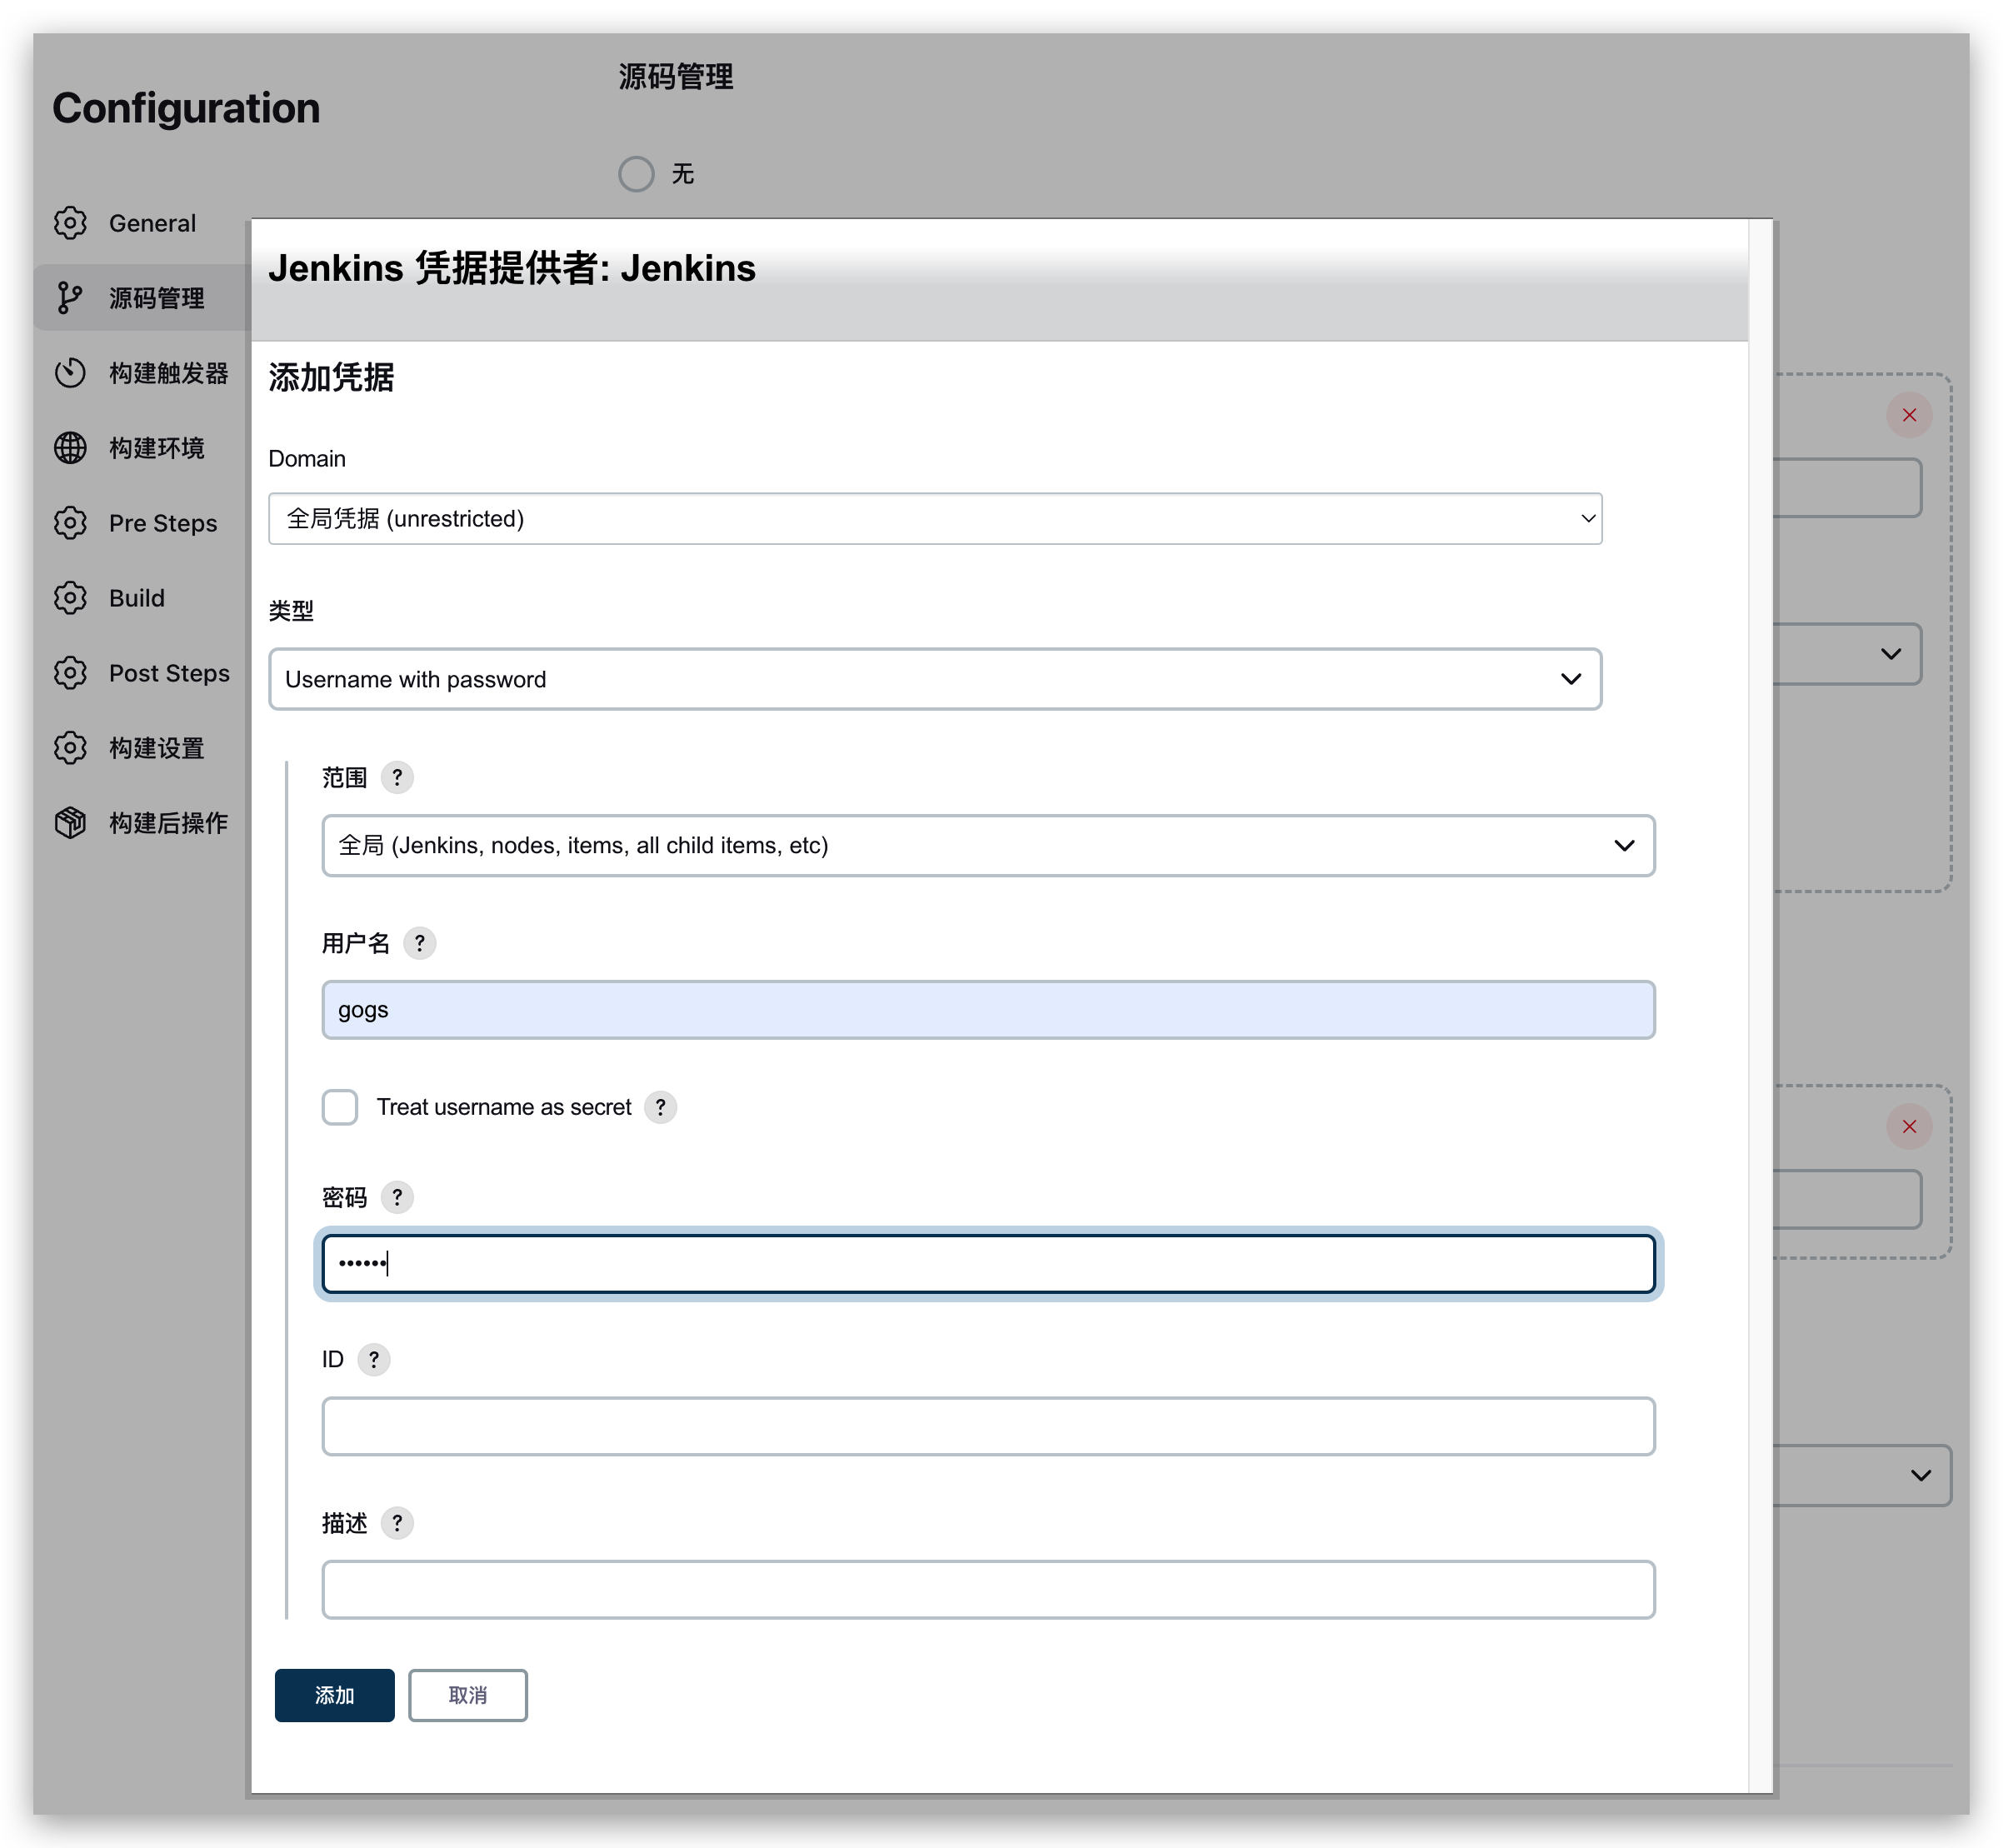This screenshot has width=2003, height=1848.
Task: Select the 无 radio button
Action: 636,174
